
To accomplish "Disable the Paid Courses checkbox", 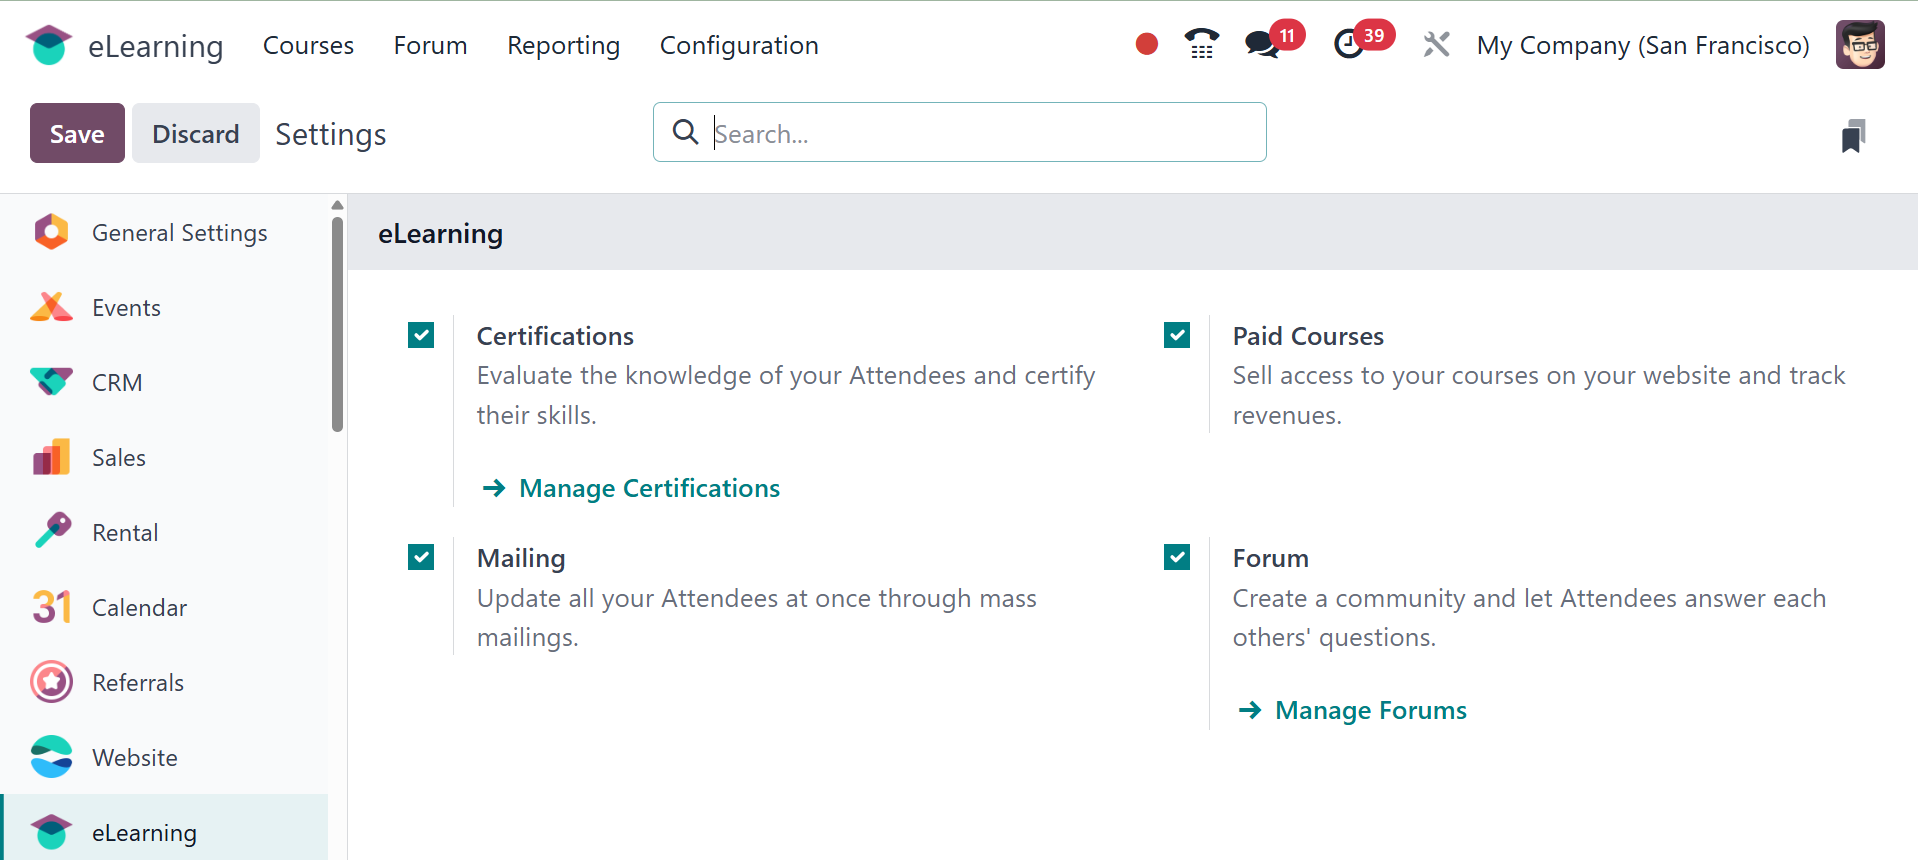I will [1177, 335].
